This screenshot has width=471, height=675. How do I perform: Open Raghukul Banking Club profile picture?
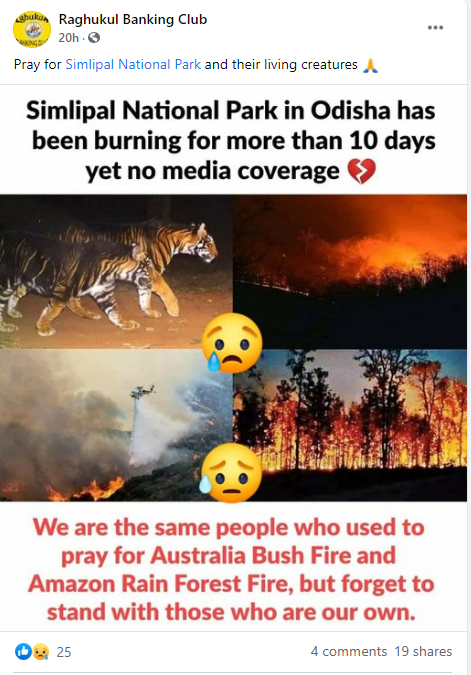(x=32, y=29)
